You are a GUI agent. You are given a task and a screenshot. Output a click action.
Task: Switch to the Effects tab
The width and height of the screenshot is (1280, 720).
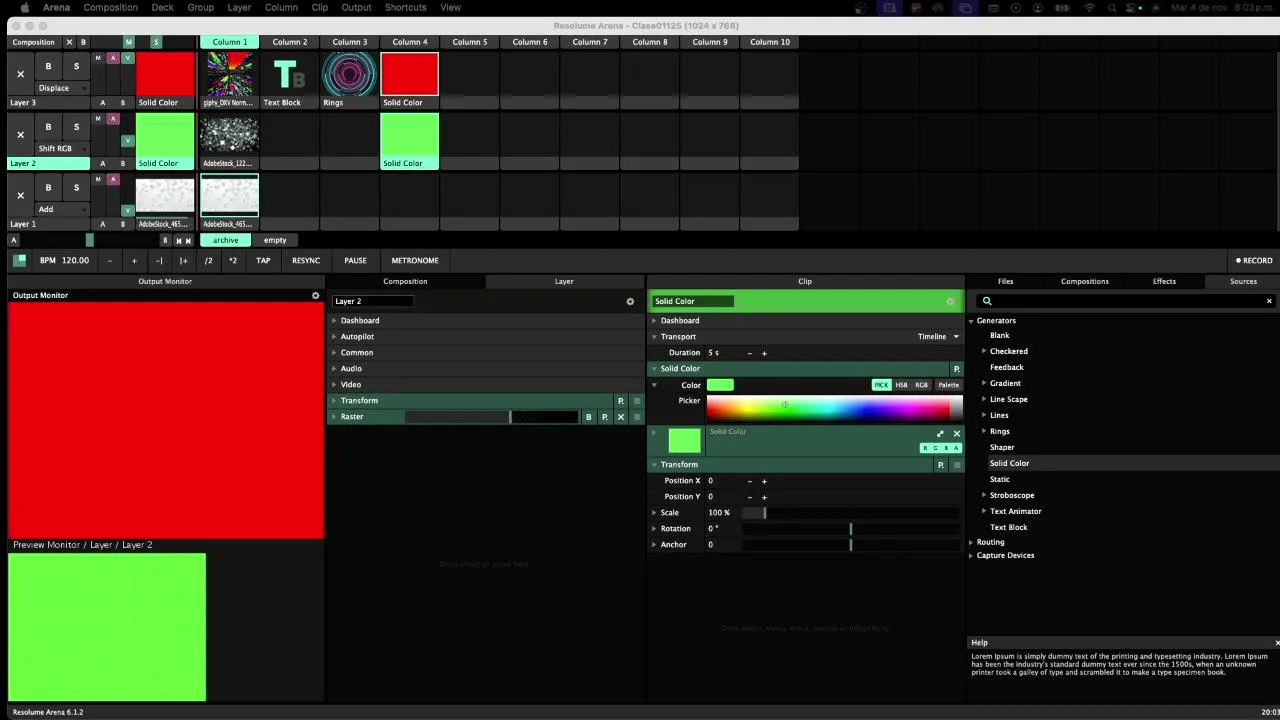(x=1164, y=282)
